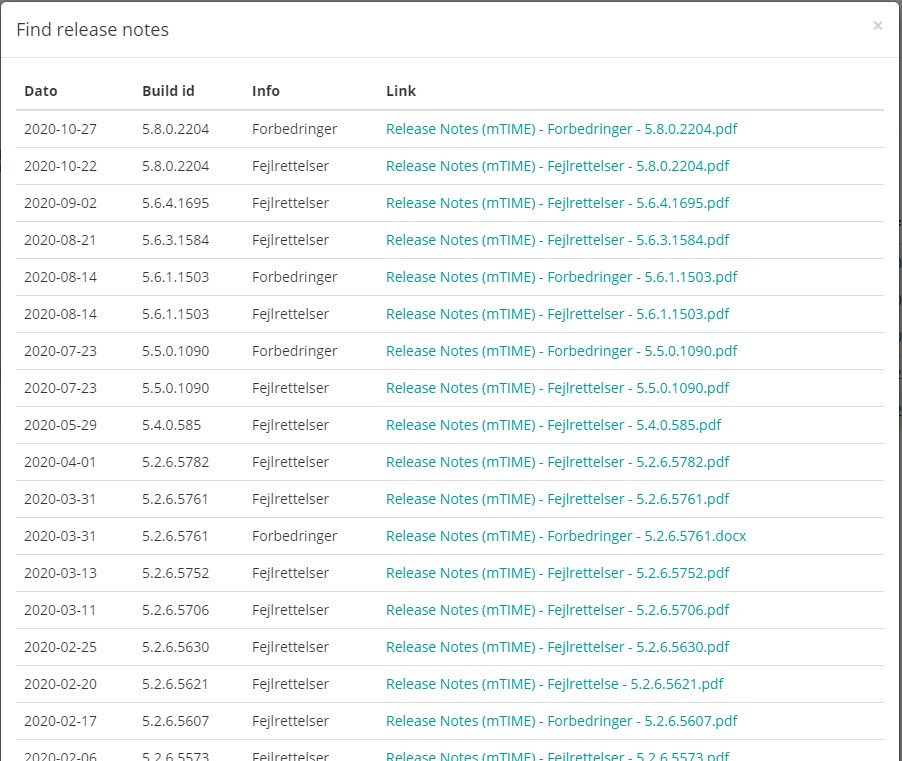902x761 pixels.
Task: Open Fejlrettelser 5.6.3.1584 release notes link
Action: click(x=557, y=240)
